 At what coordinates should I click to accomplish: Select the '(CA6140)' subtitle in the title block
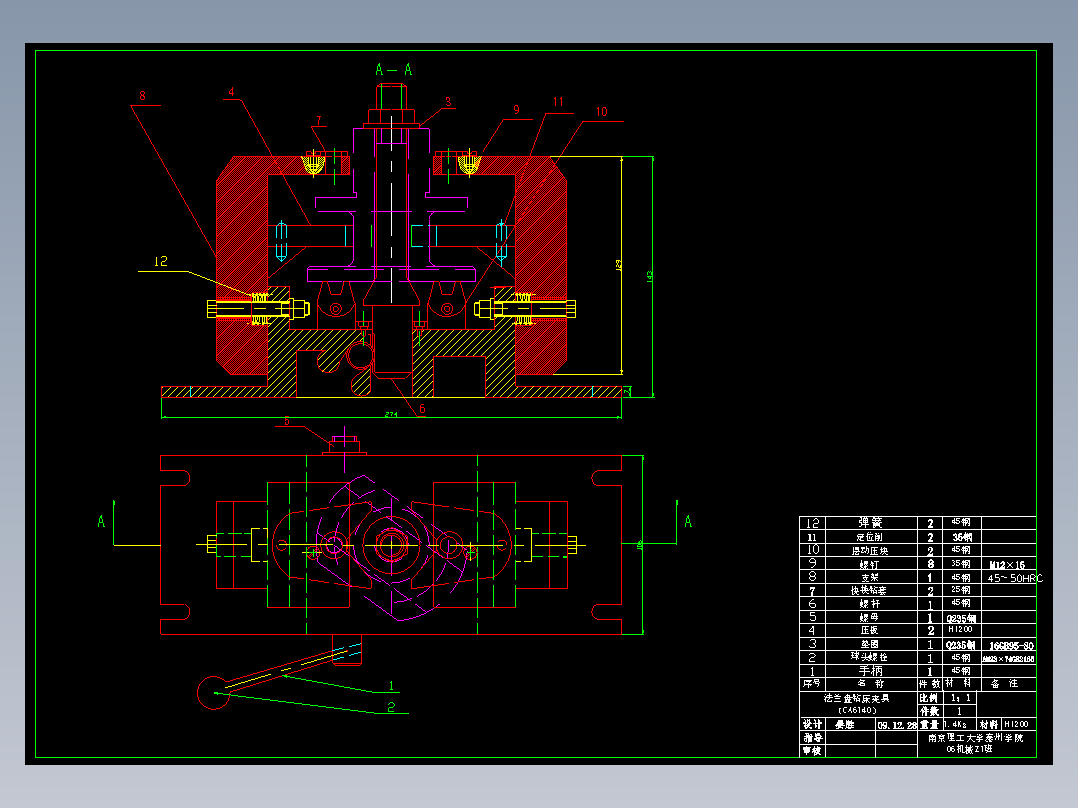coord(857,711)
